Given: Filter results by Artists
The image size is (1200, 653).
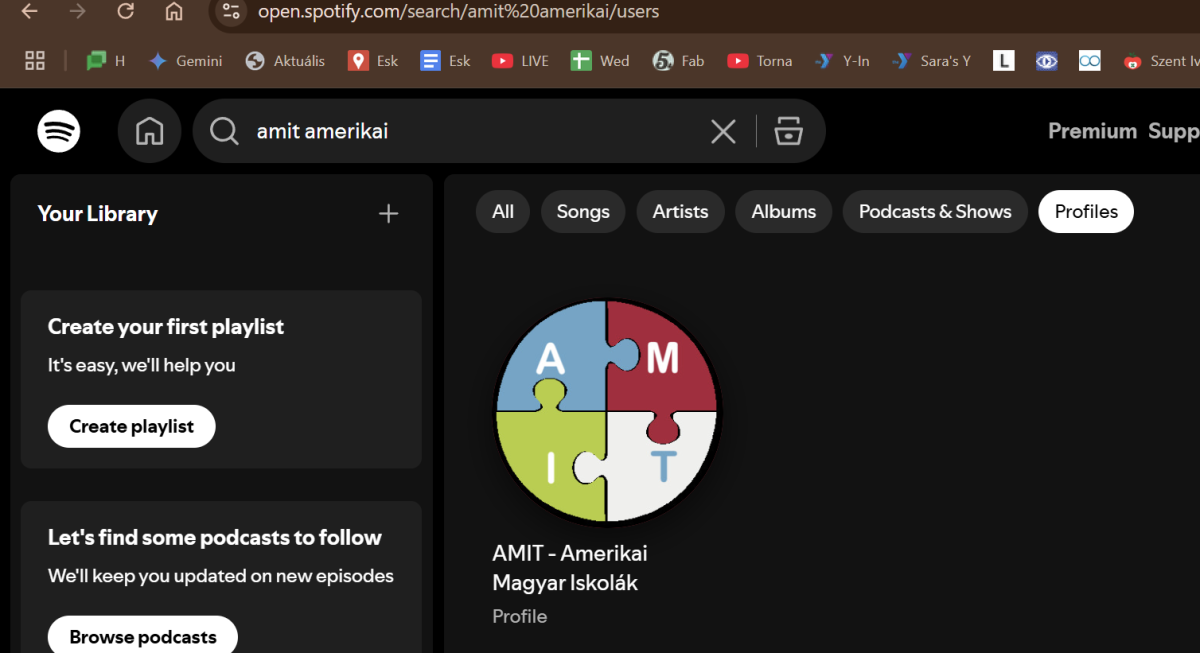Looking at the screenshot, I should click(680, 212).
